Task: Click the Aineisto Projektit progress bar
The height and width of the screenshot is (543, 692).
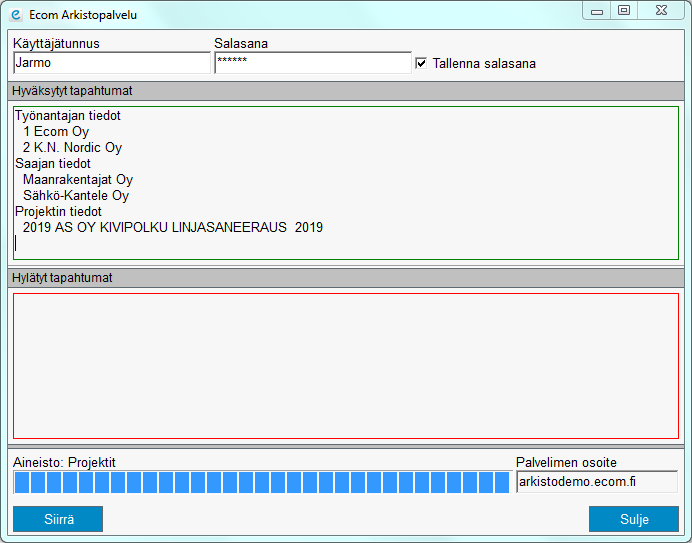Action: coord(262,482)
